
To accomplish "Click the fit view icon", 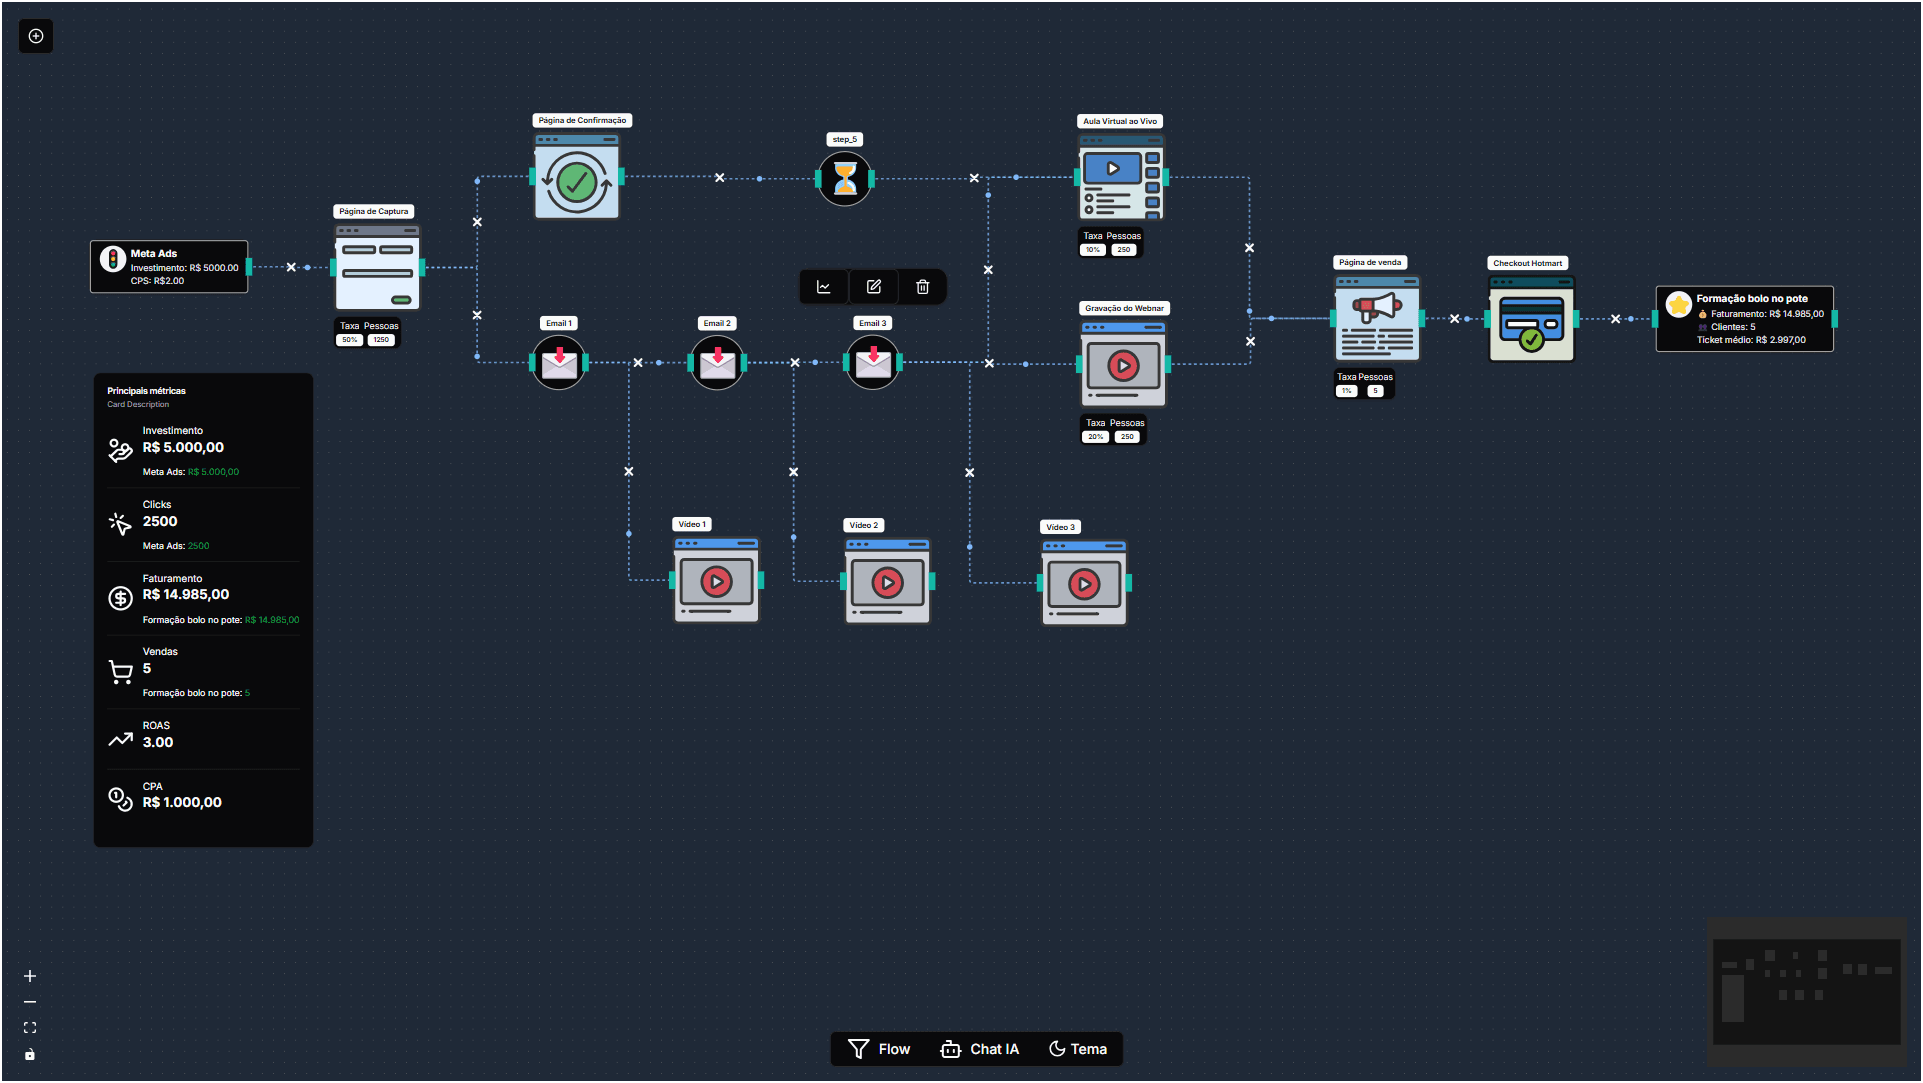I will [30, 1028].
